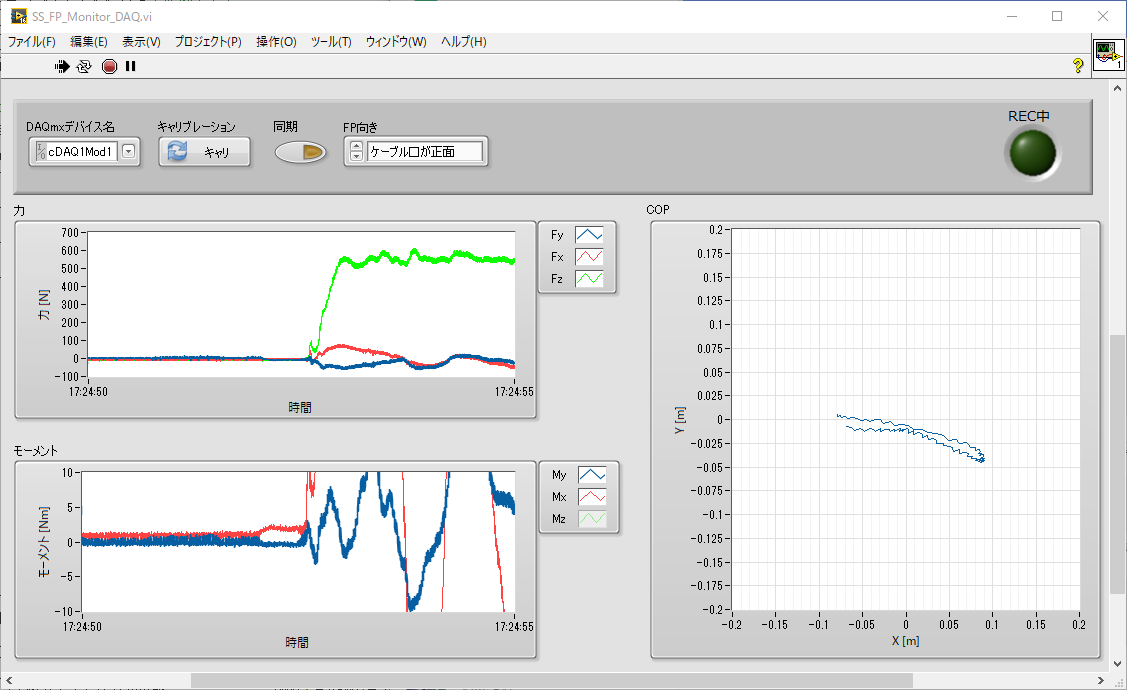
Task: Click the 700 maximum value on force Y-axis
Action: [x=70, y=233]
